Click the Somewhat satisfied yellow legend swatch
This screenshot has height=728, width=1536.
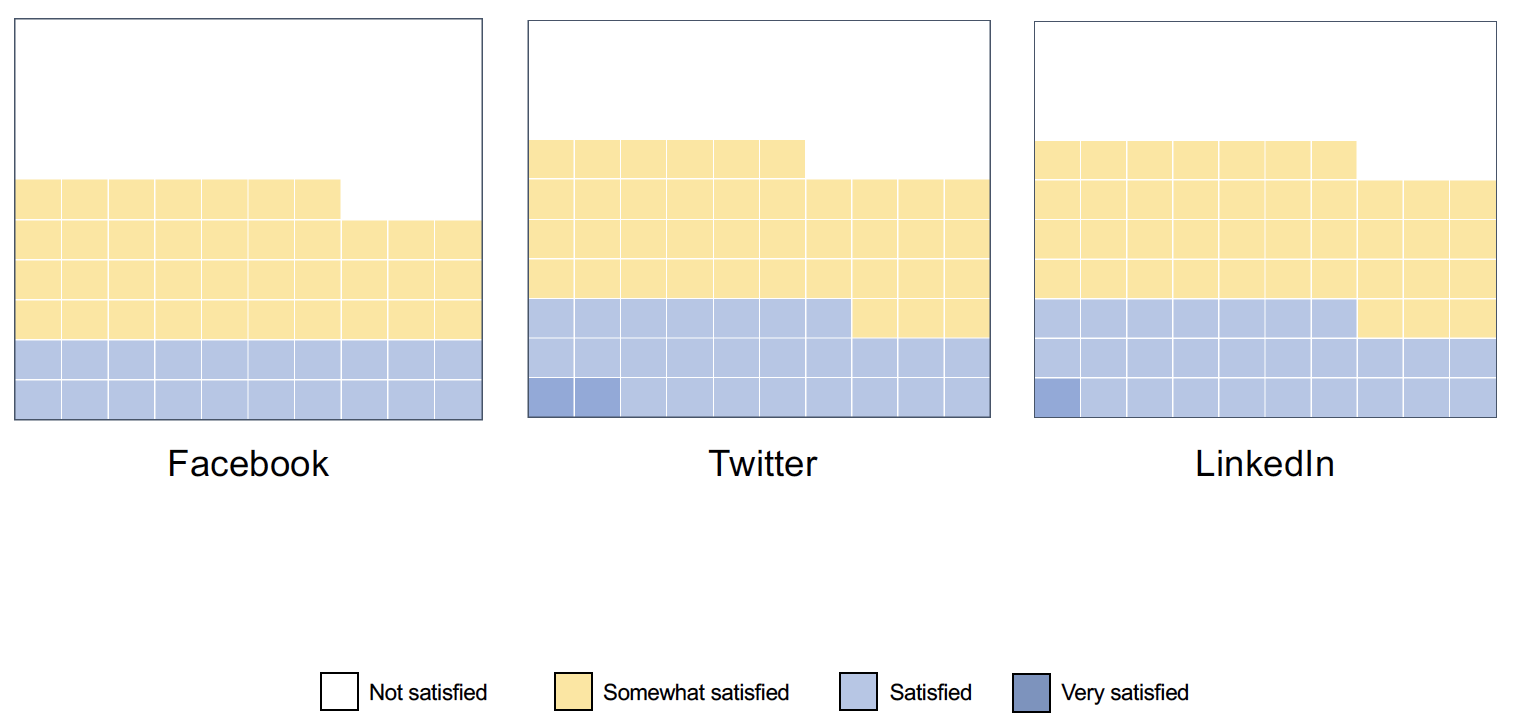coord(573,692)
